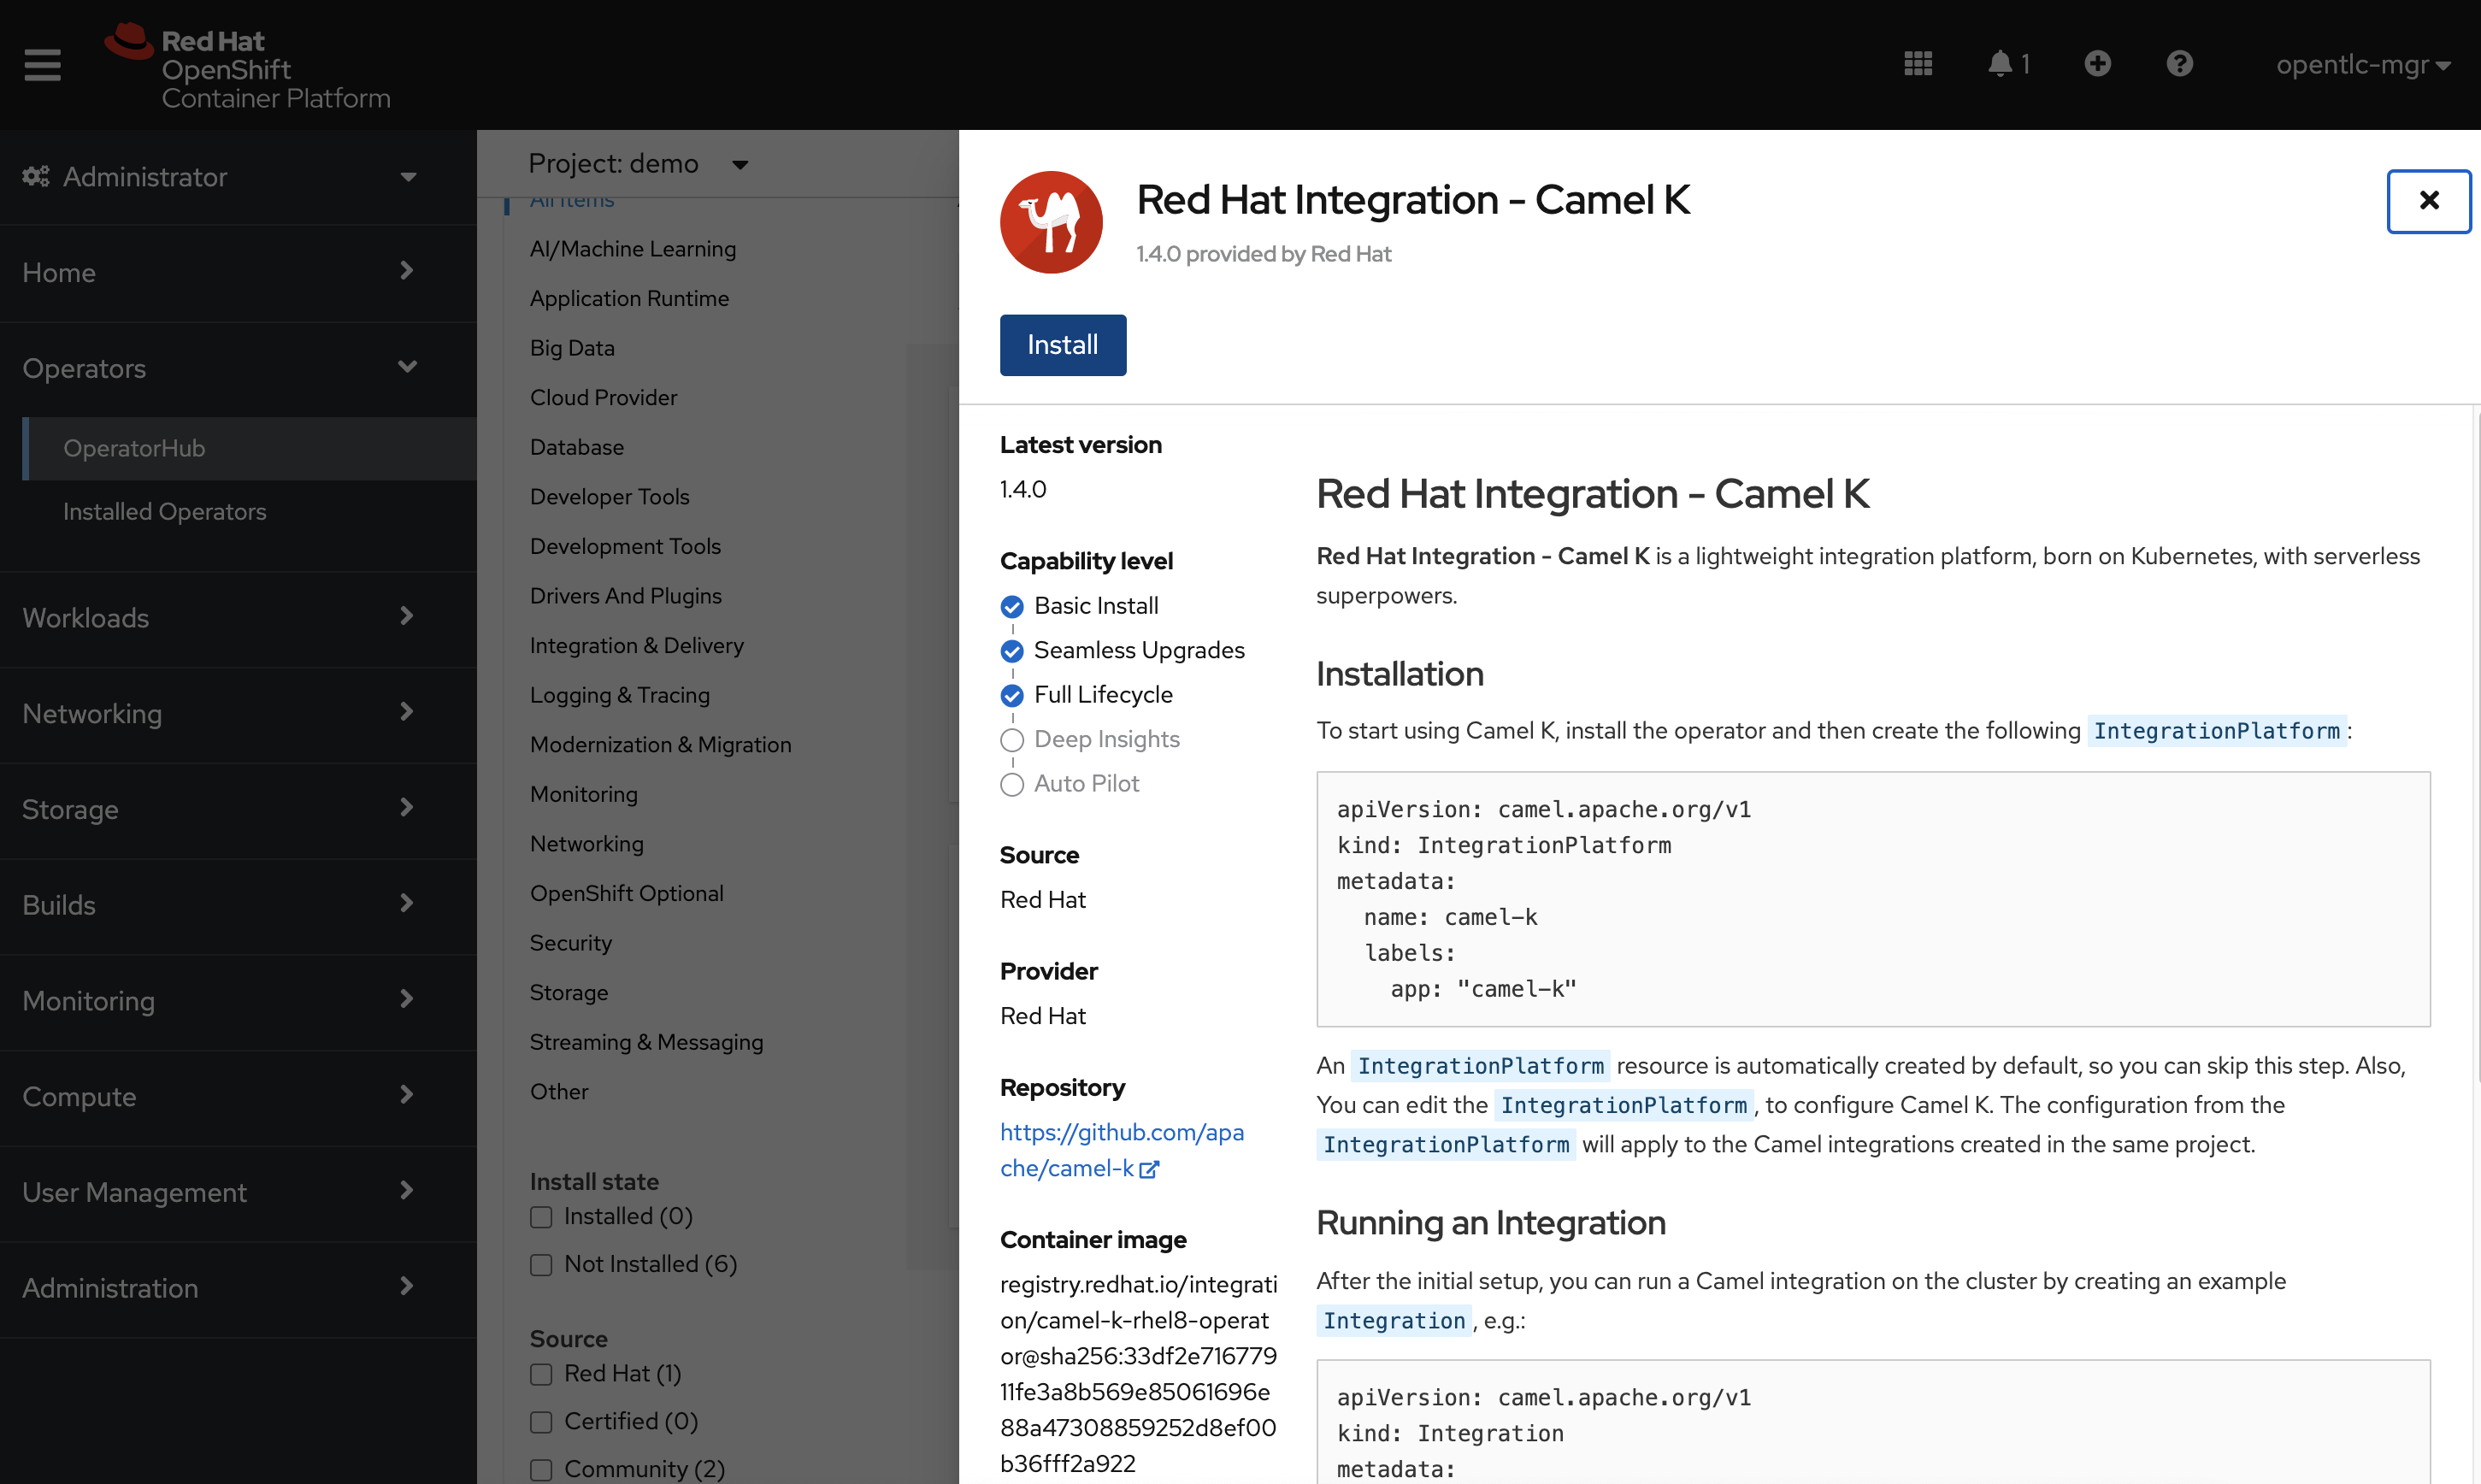The width and height of the screenshot is (2481, 1484).
Task: Click the Camel K operator logo
Action: [x=1050, y=222]
